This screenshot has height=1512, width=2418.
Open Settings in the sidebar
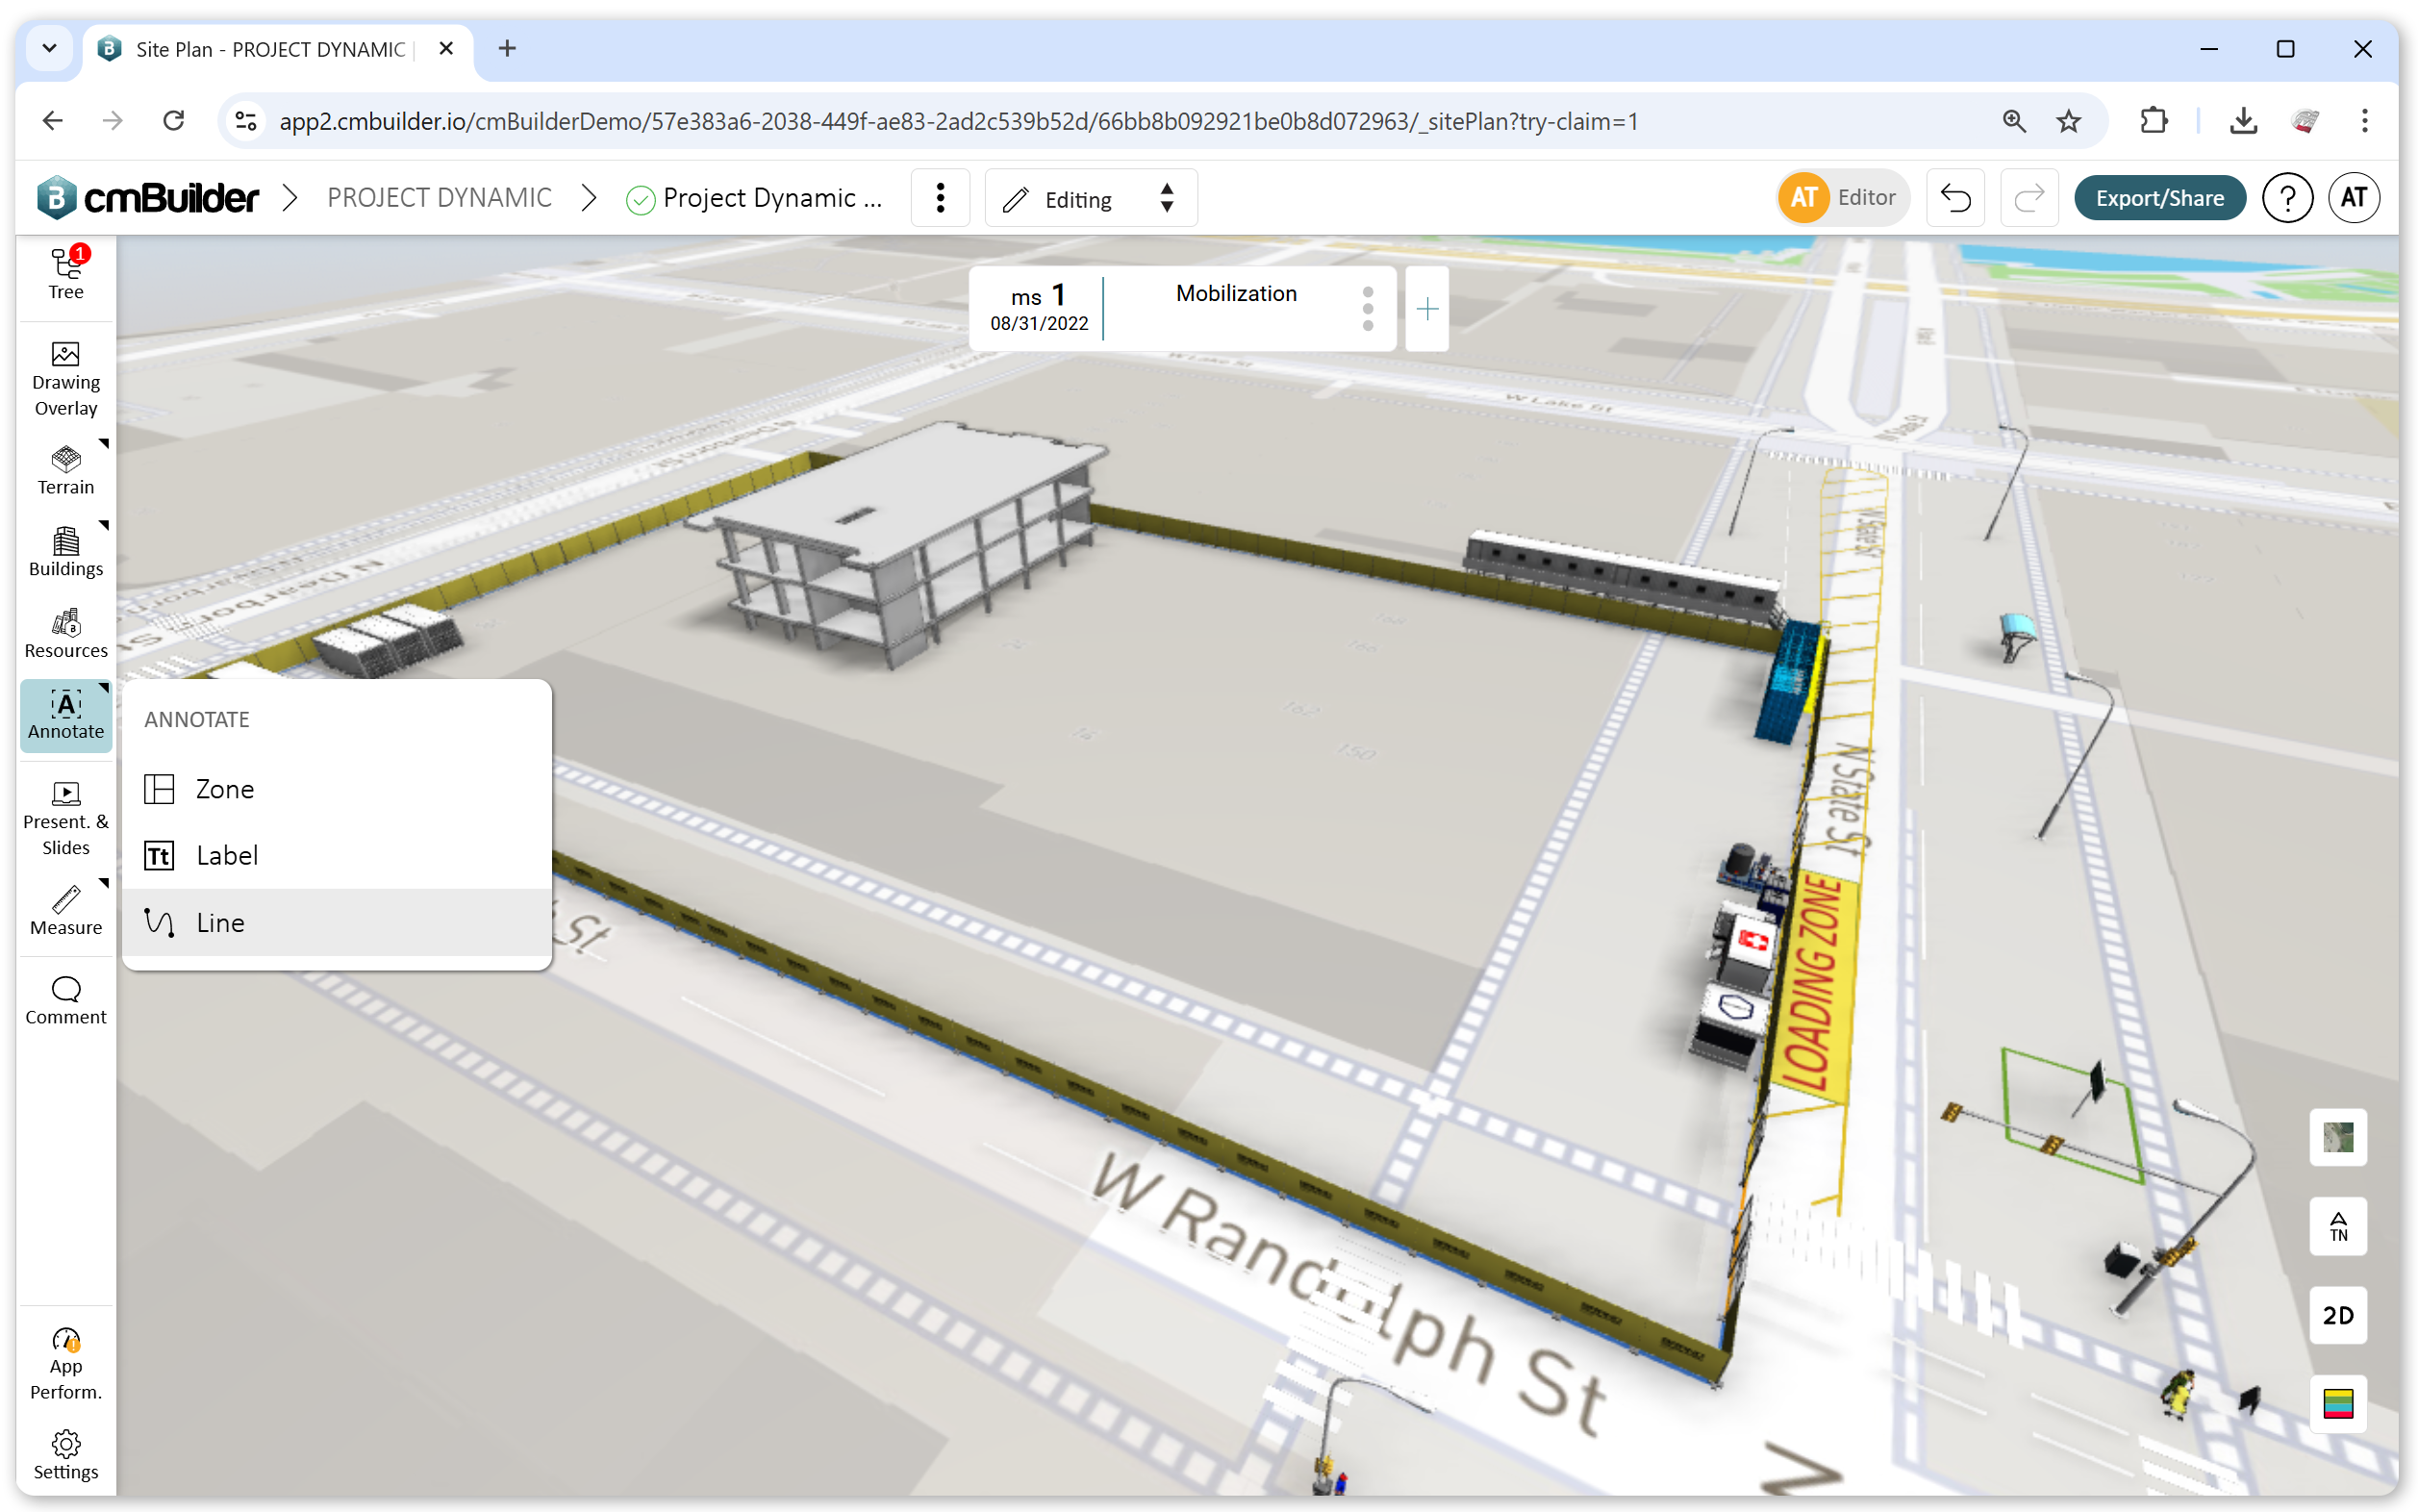coord(66,1455)
